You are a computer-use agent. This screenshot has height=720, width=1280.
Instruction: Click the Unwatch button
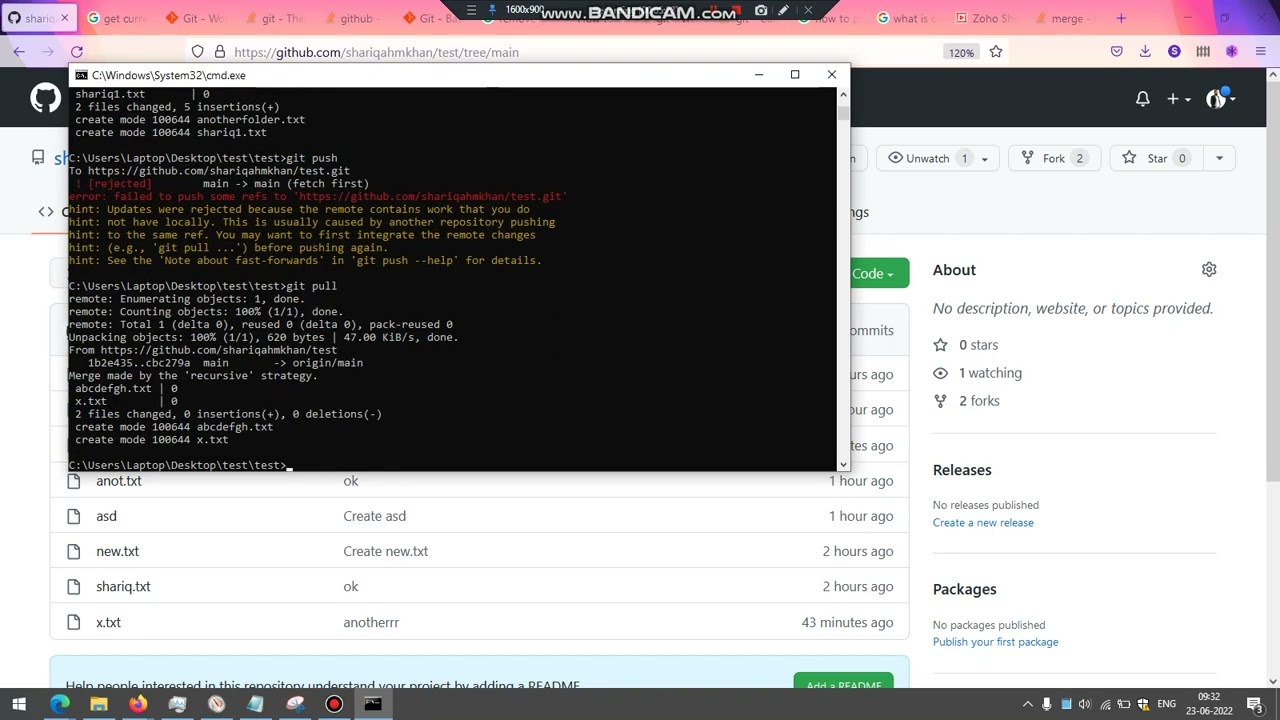pos(938,158)
